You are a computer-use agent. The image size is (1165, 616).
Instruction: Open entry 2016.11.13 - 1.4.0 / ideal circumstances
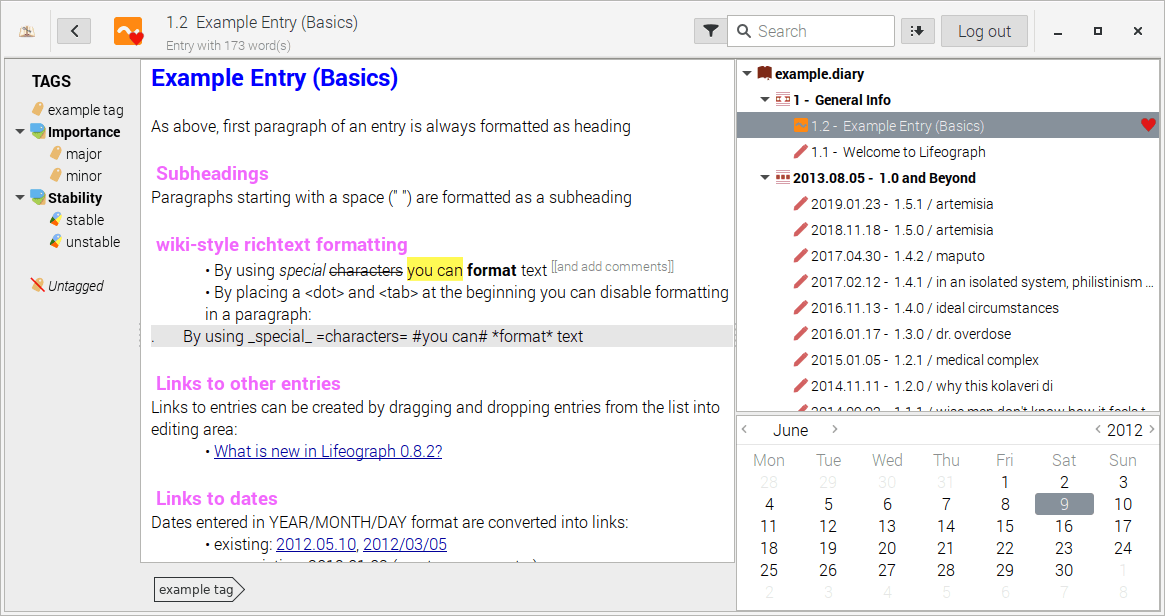pos(947,308)
